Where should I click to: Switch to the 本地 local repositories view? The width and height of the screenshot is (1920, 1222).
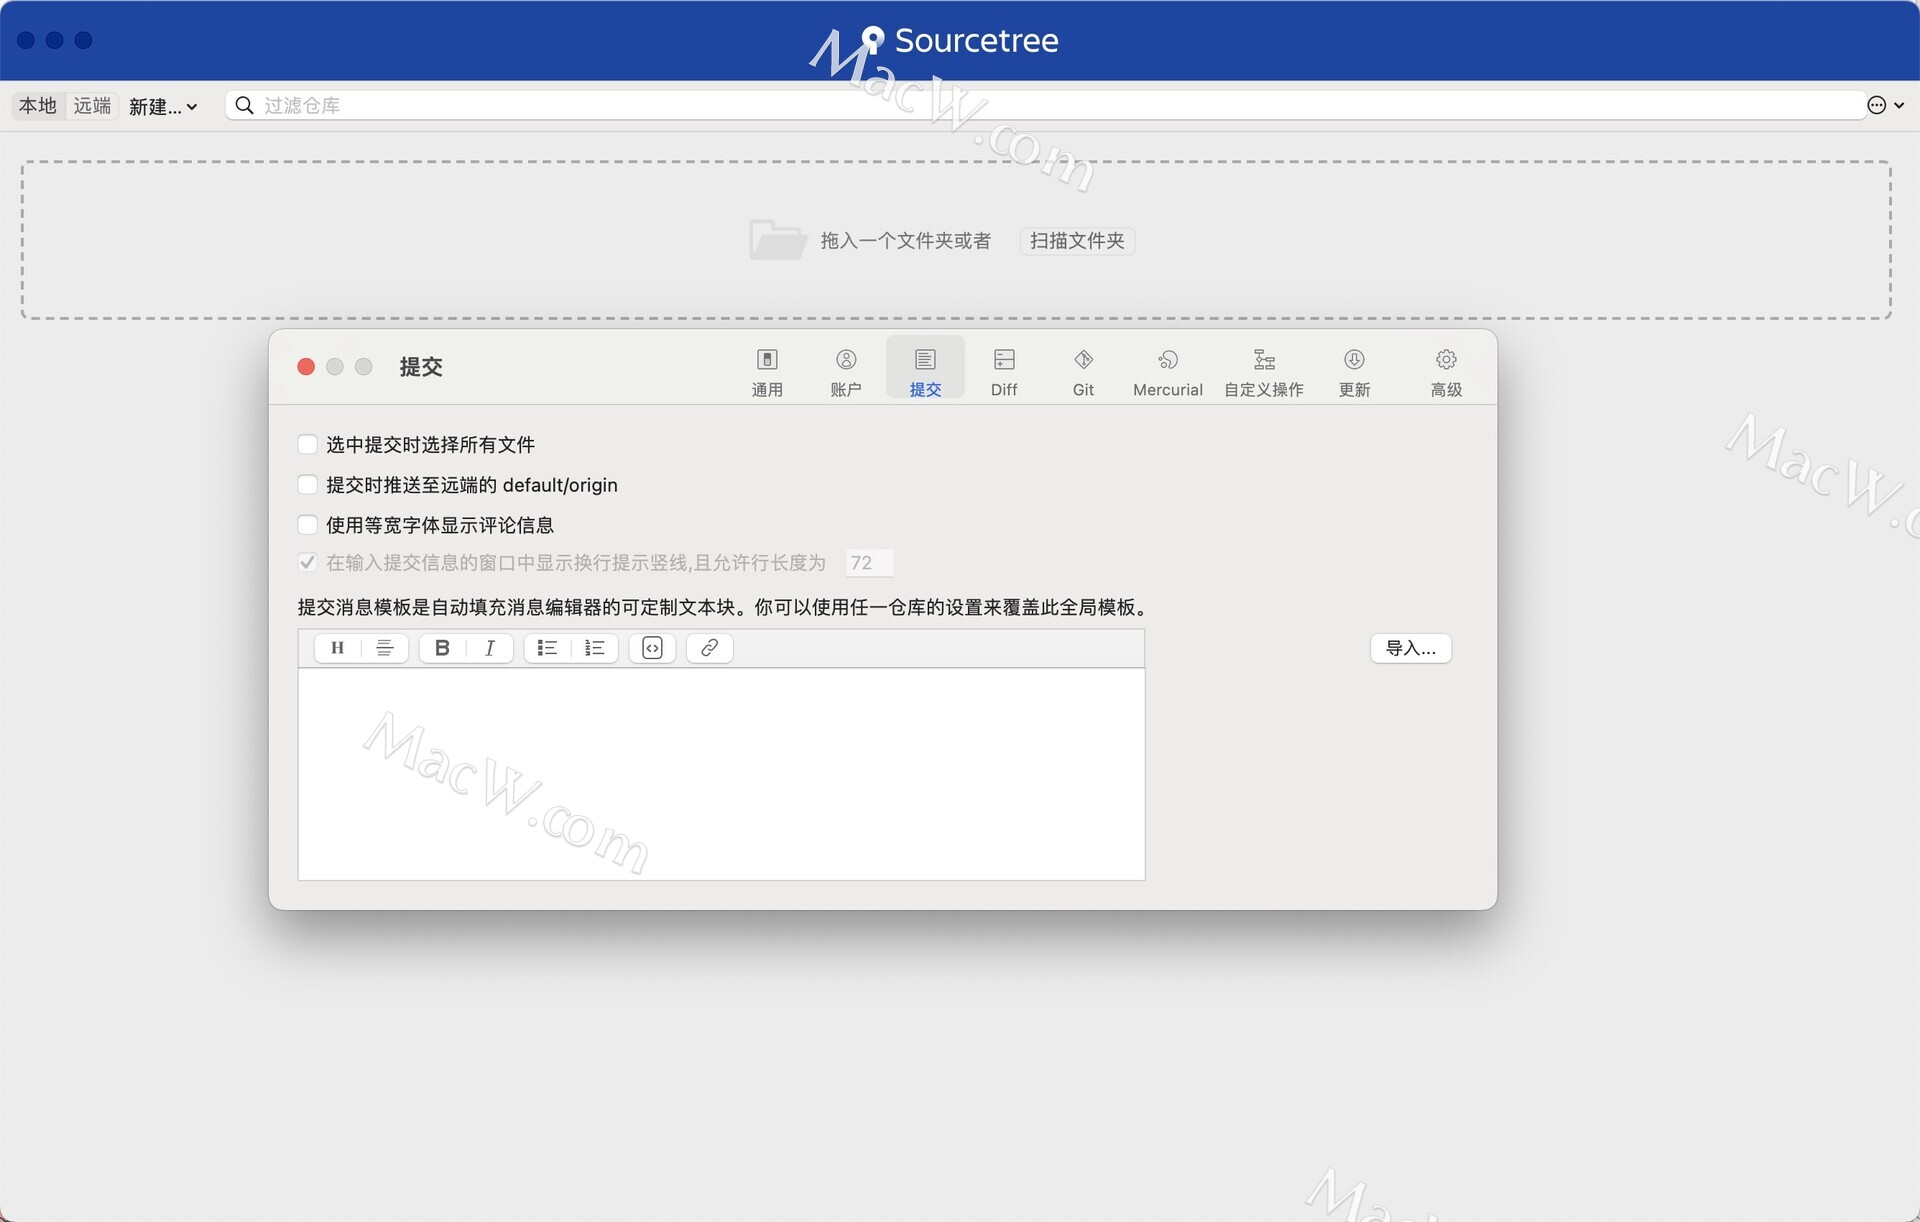[38, 105]
